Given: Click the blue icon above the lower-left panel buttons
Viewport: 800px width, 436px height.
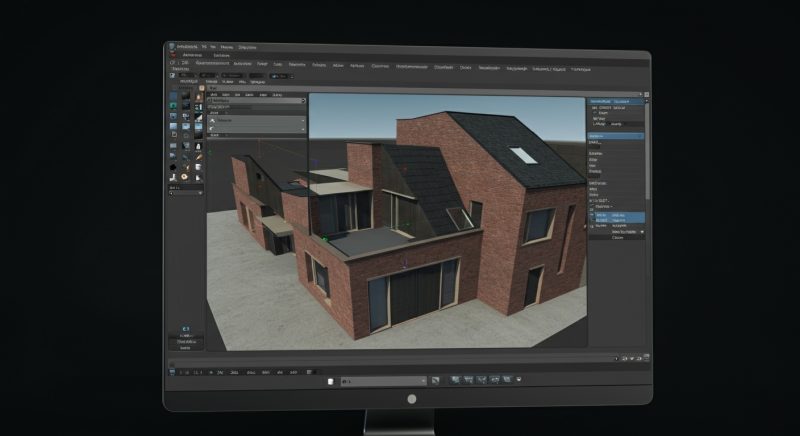Looking at the screenshot, I should point(186,329).
